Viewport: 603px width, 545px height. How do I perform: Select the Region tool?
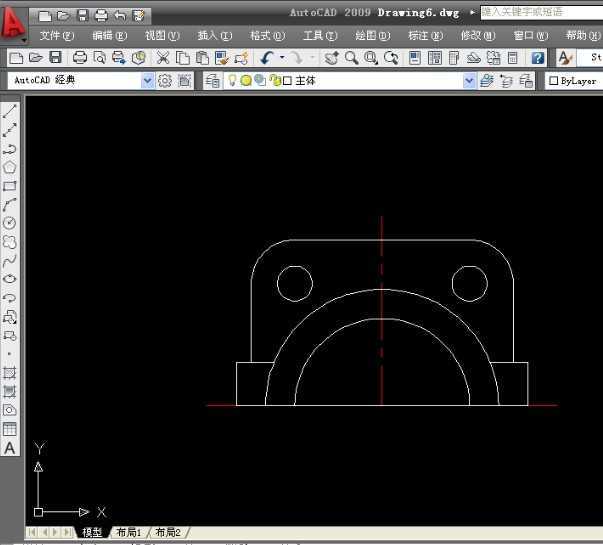[x=10, y=410]
